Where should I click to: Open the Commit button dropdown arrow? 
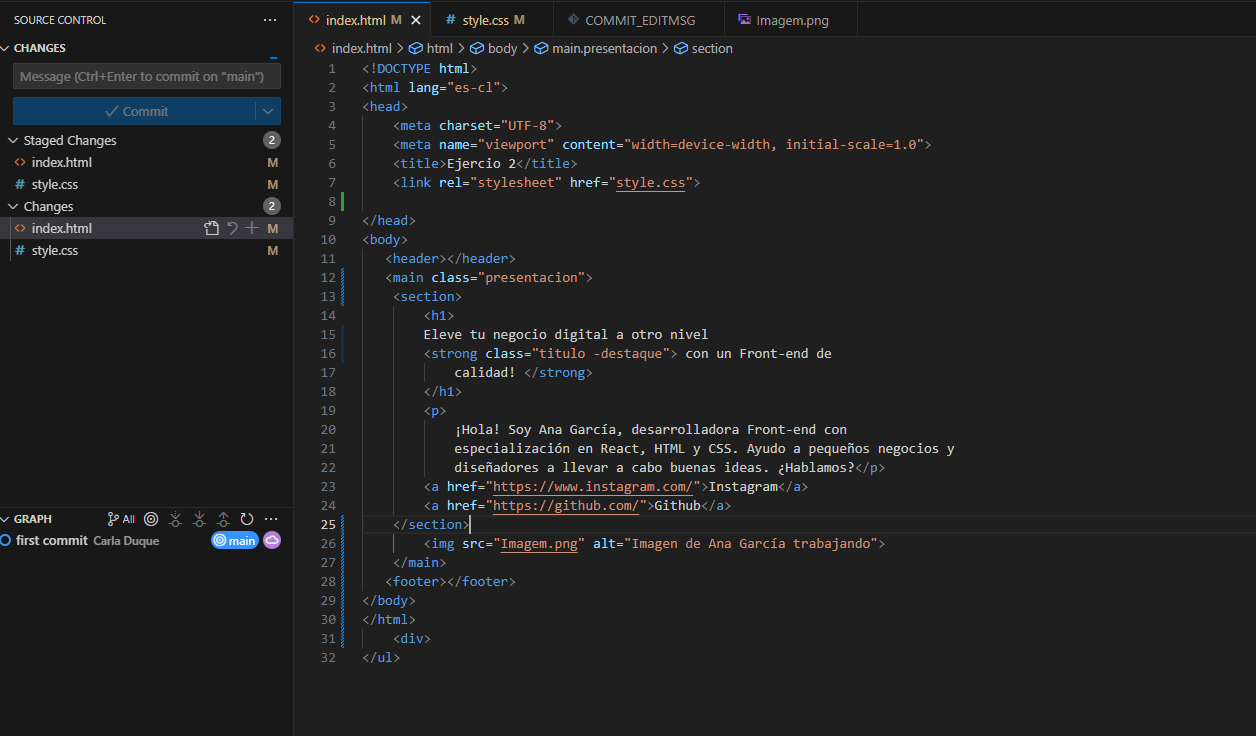click(269, 111)
